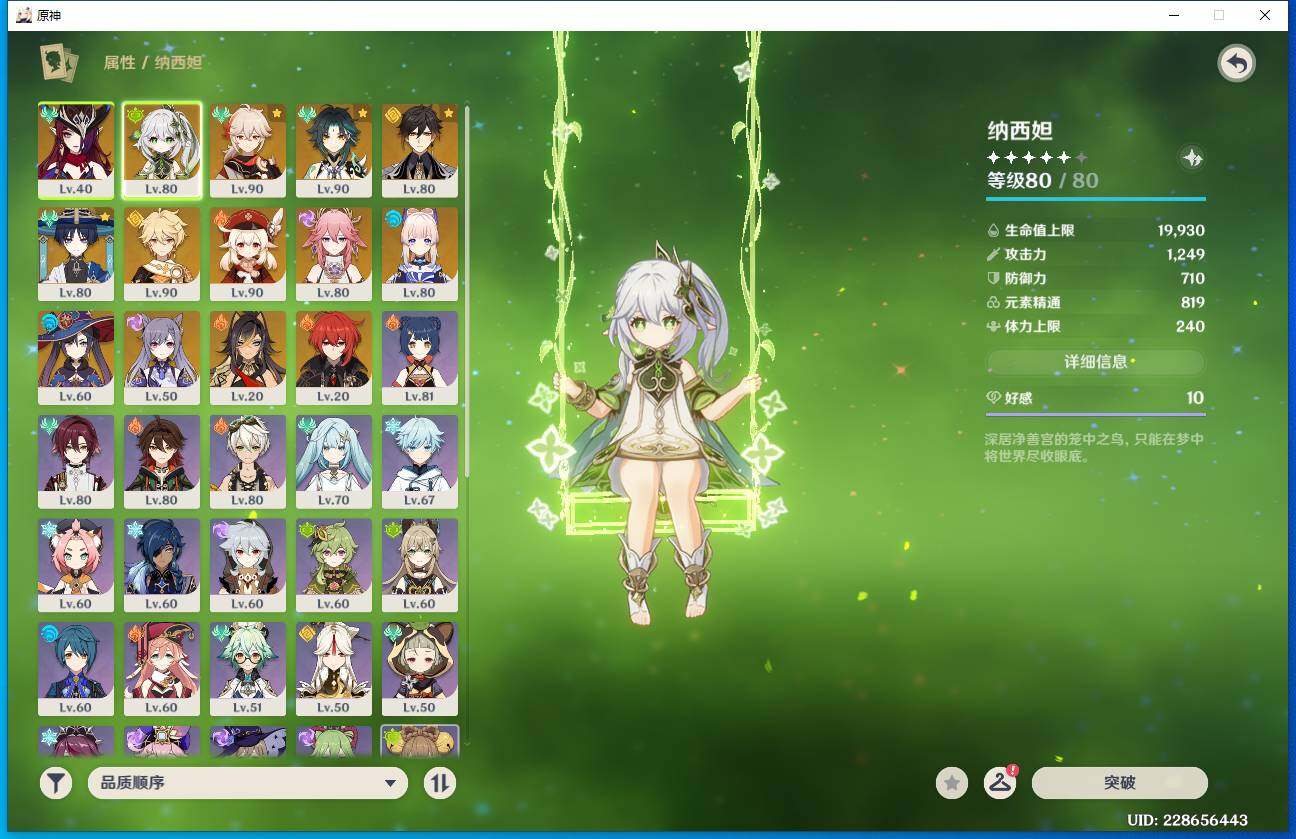The image size is (1296, 839).
Task: Select the highlighted Nahida Lv.80 portrait
Action: [162, 150]
